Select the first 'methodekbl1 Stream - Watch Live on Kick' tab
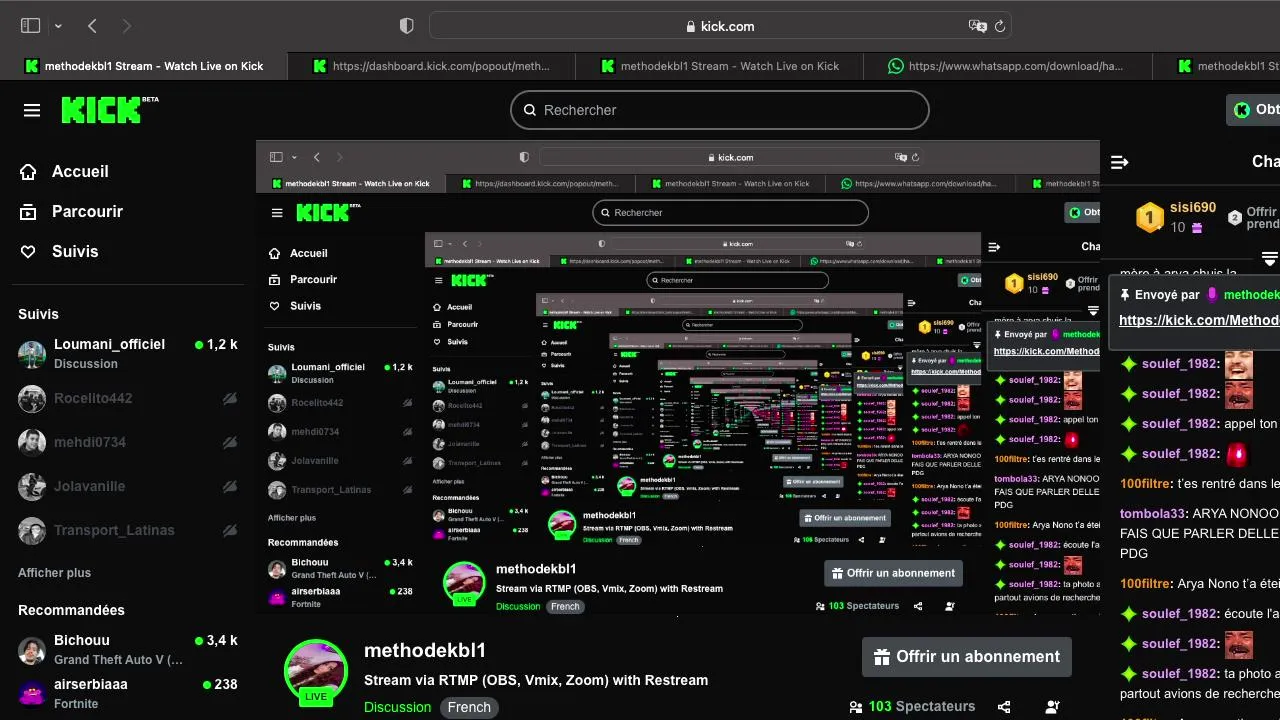The height and width of the screenshot is (720, 1280). [x=144, y=66]
